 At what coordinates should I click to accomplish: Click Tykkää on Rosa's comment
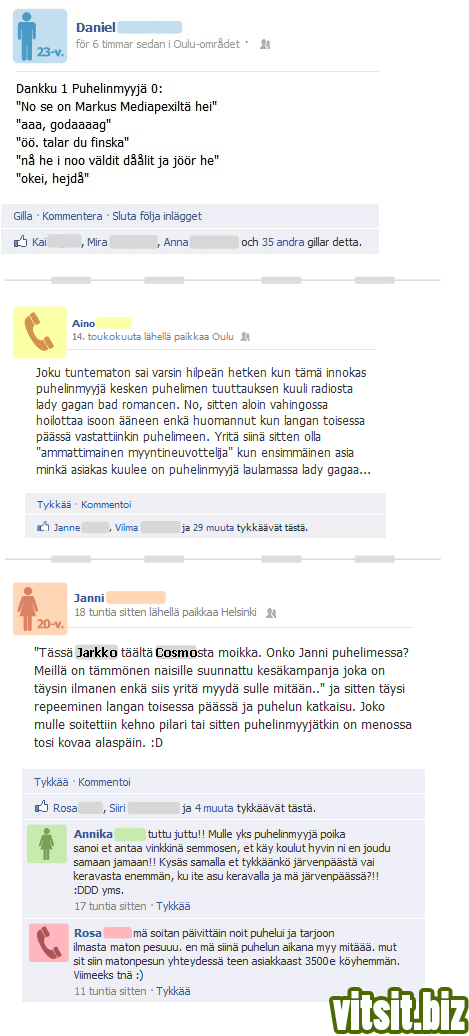tap(173, 991)
